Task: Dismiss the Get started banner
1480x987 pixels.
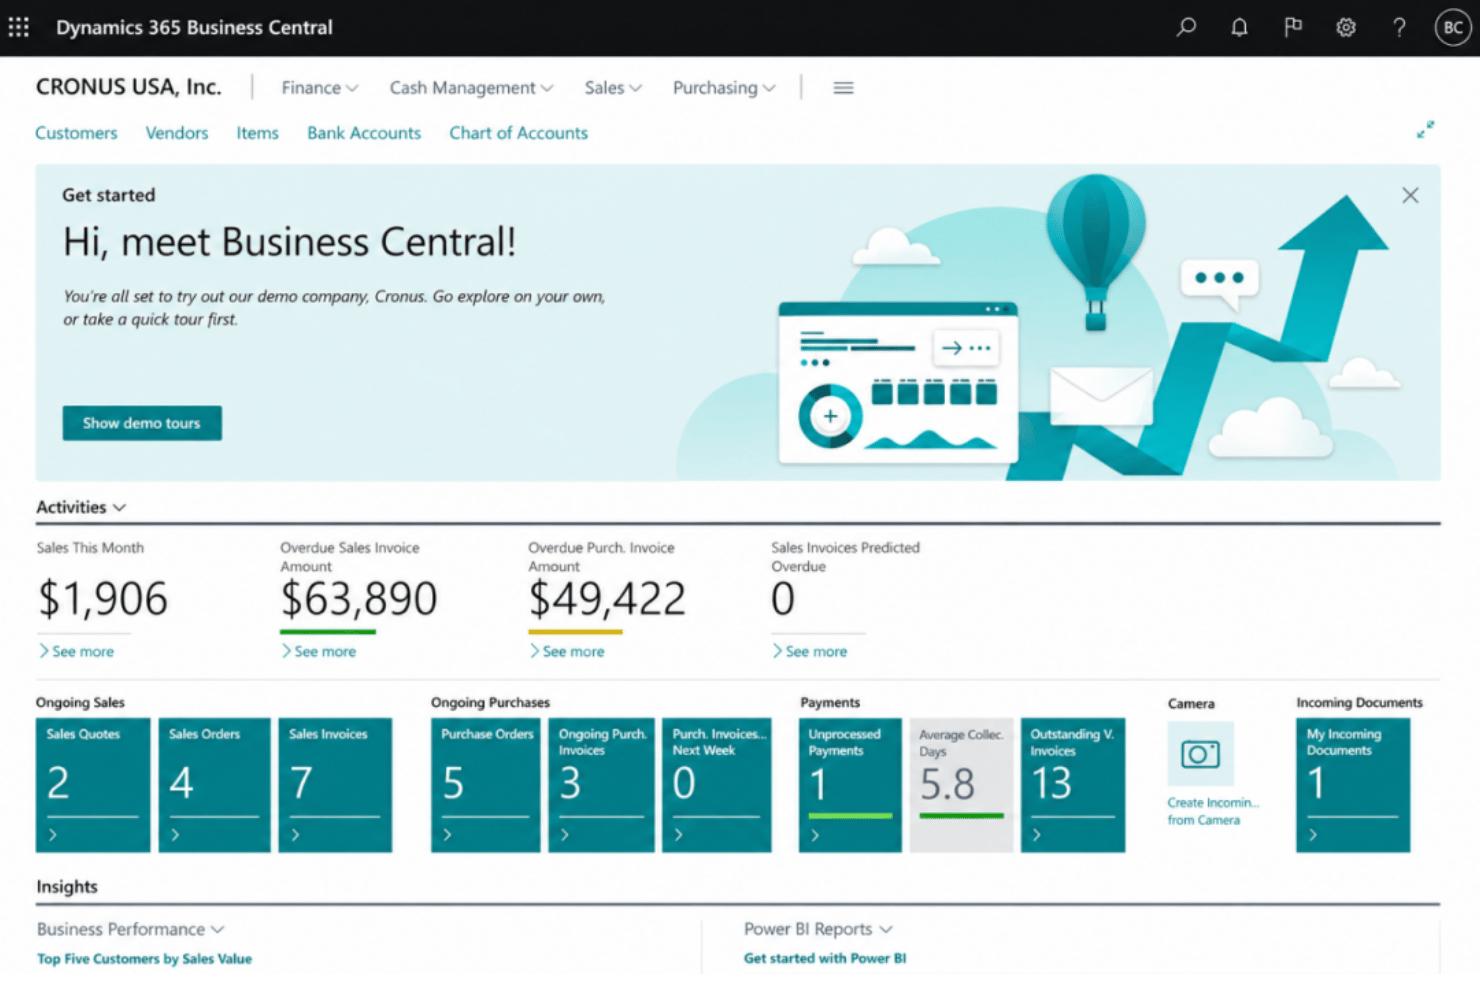Action: click(x=1410, y=195)
